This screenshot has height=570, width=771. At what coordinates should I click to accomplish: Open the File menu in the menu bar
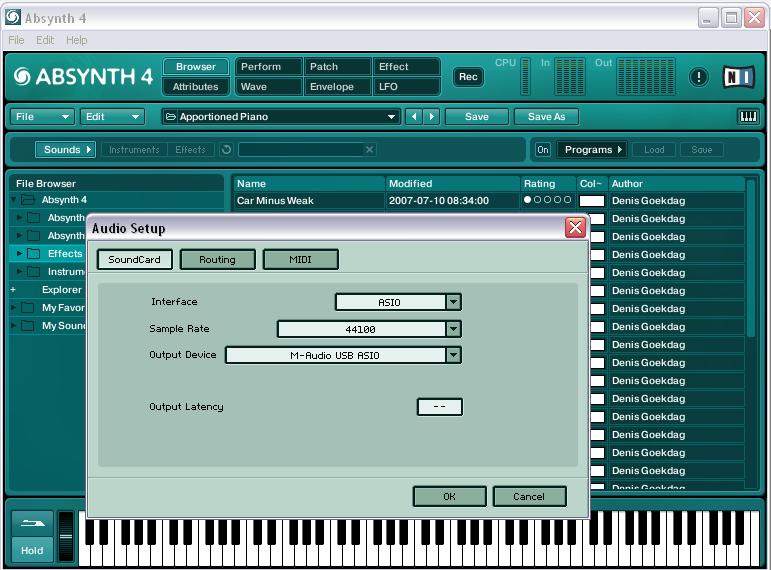point(16,40)
